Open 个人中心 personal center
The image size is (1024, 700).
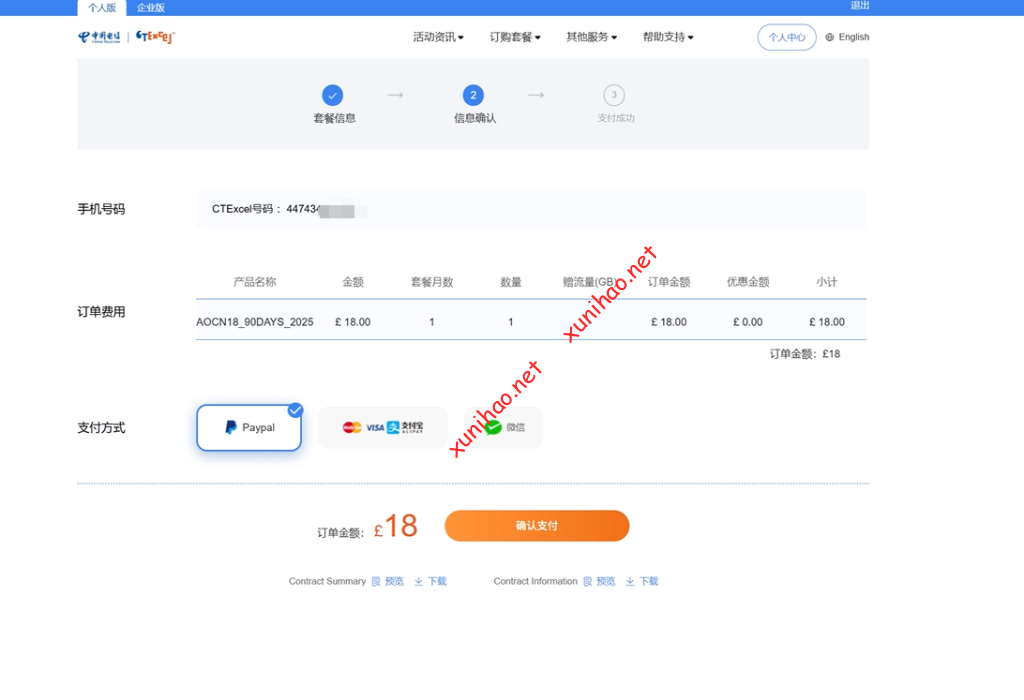[787, 37]
